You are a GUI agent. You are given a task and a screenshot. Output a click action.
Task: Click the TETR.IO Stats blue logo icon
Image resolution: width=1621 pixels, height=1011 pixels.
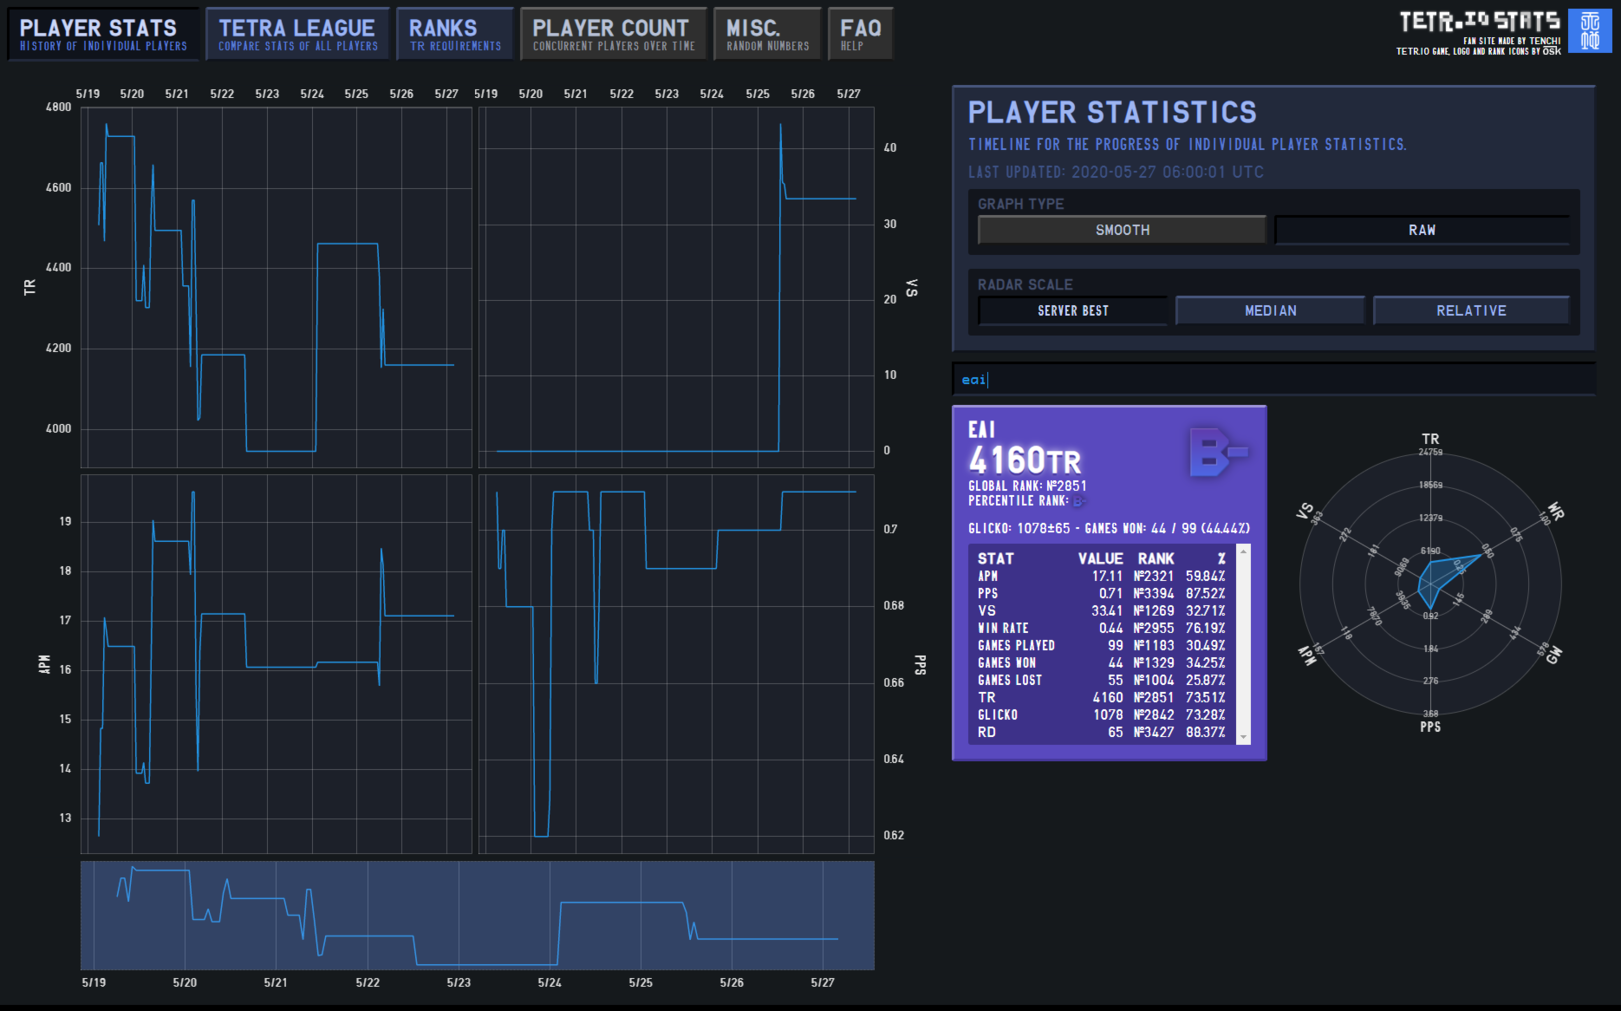click(1589, 31)
